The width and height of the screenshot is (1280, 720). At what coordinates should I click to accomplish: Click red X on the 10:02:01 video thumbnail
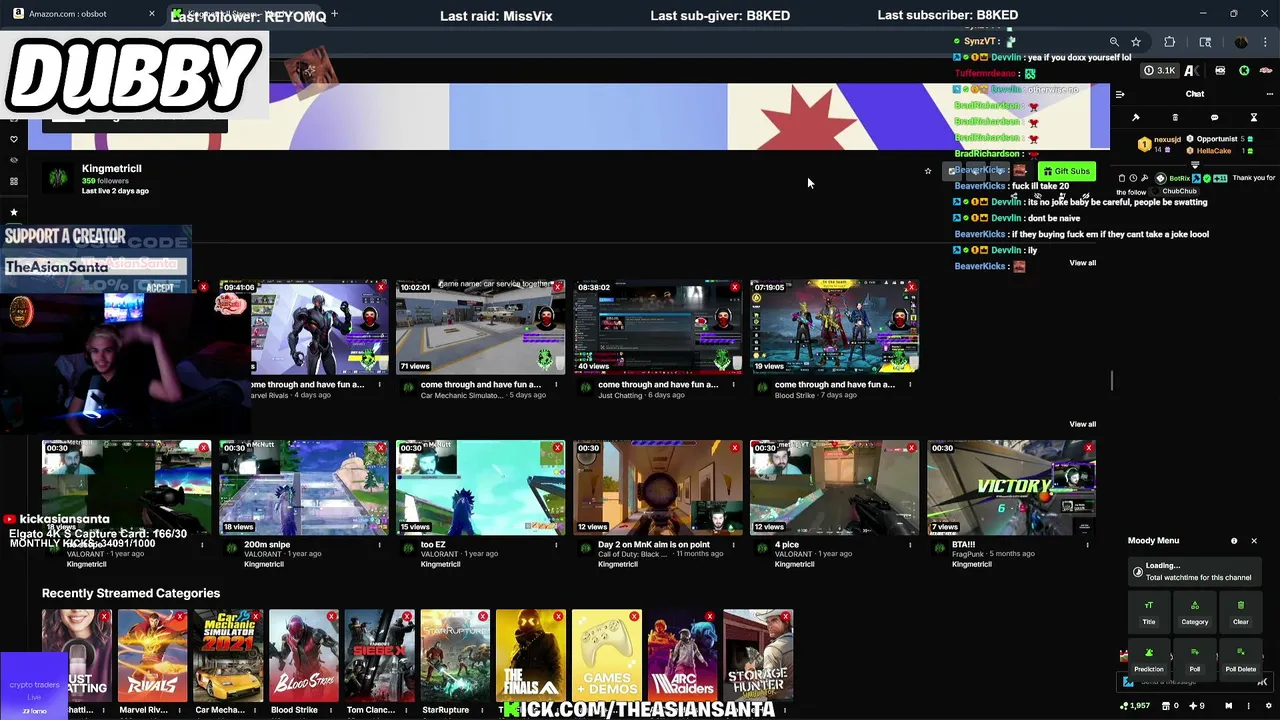point(558,287)
